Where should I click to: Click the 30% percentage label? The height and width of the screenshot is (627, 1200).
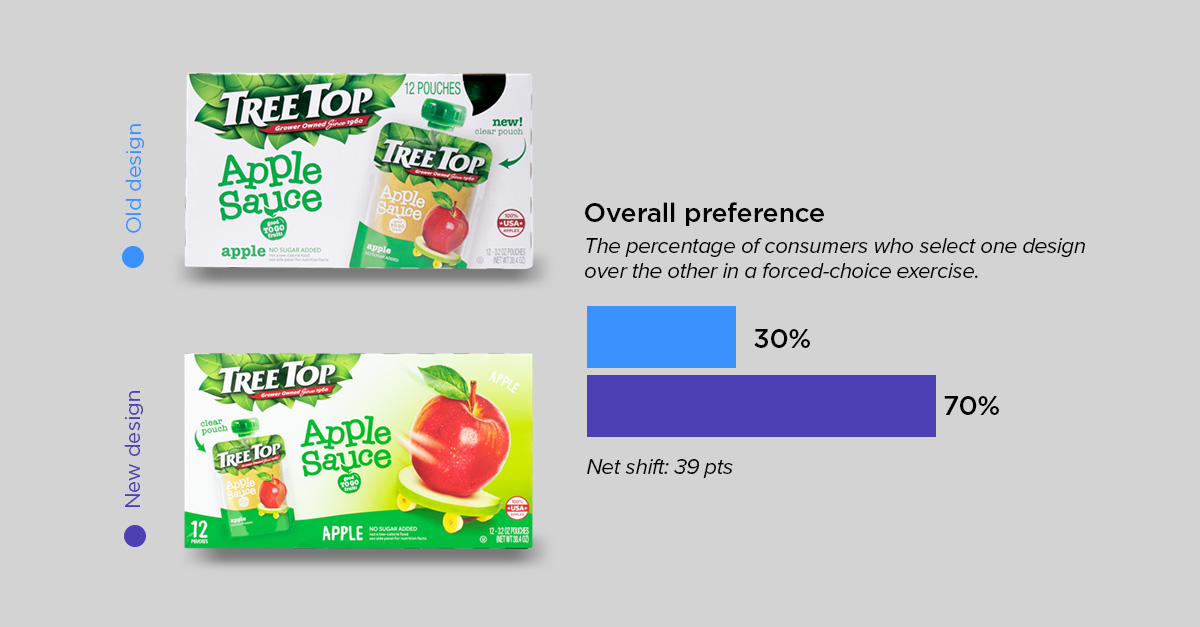pos(782,339)
